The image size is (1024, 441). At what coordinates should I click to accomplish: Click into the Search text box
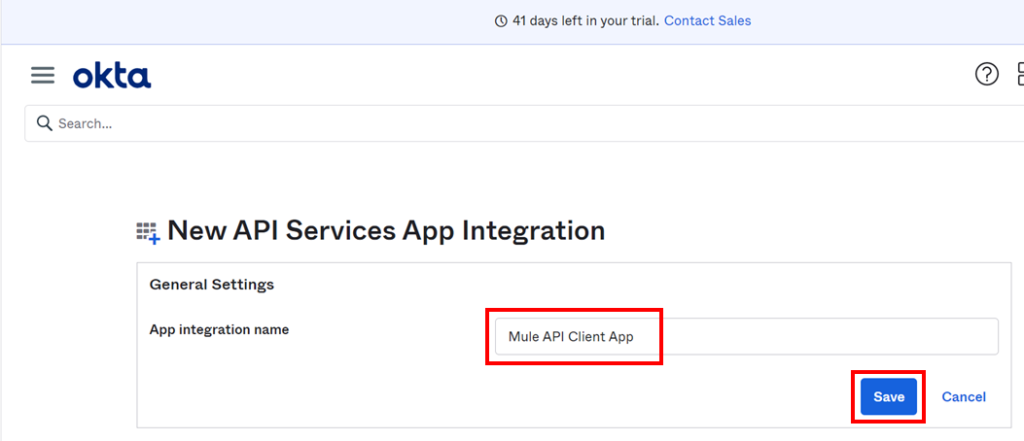(500, 124)
